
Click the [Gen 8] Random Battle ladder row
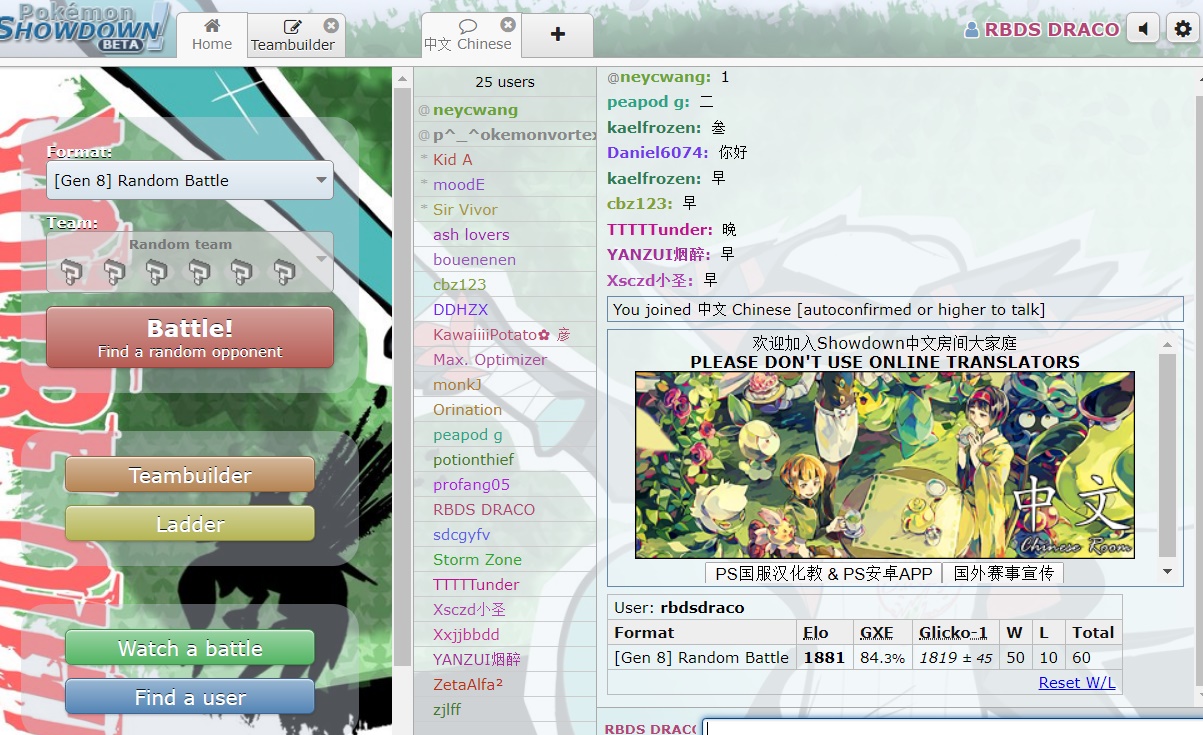coord(864,658)
